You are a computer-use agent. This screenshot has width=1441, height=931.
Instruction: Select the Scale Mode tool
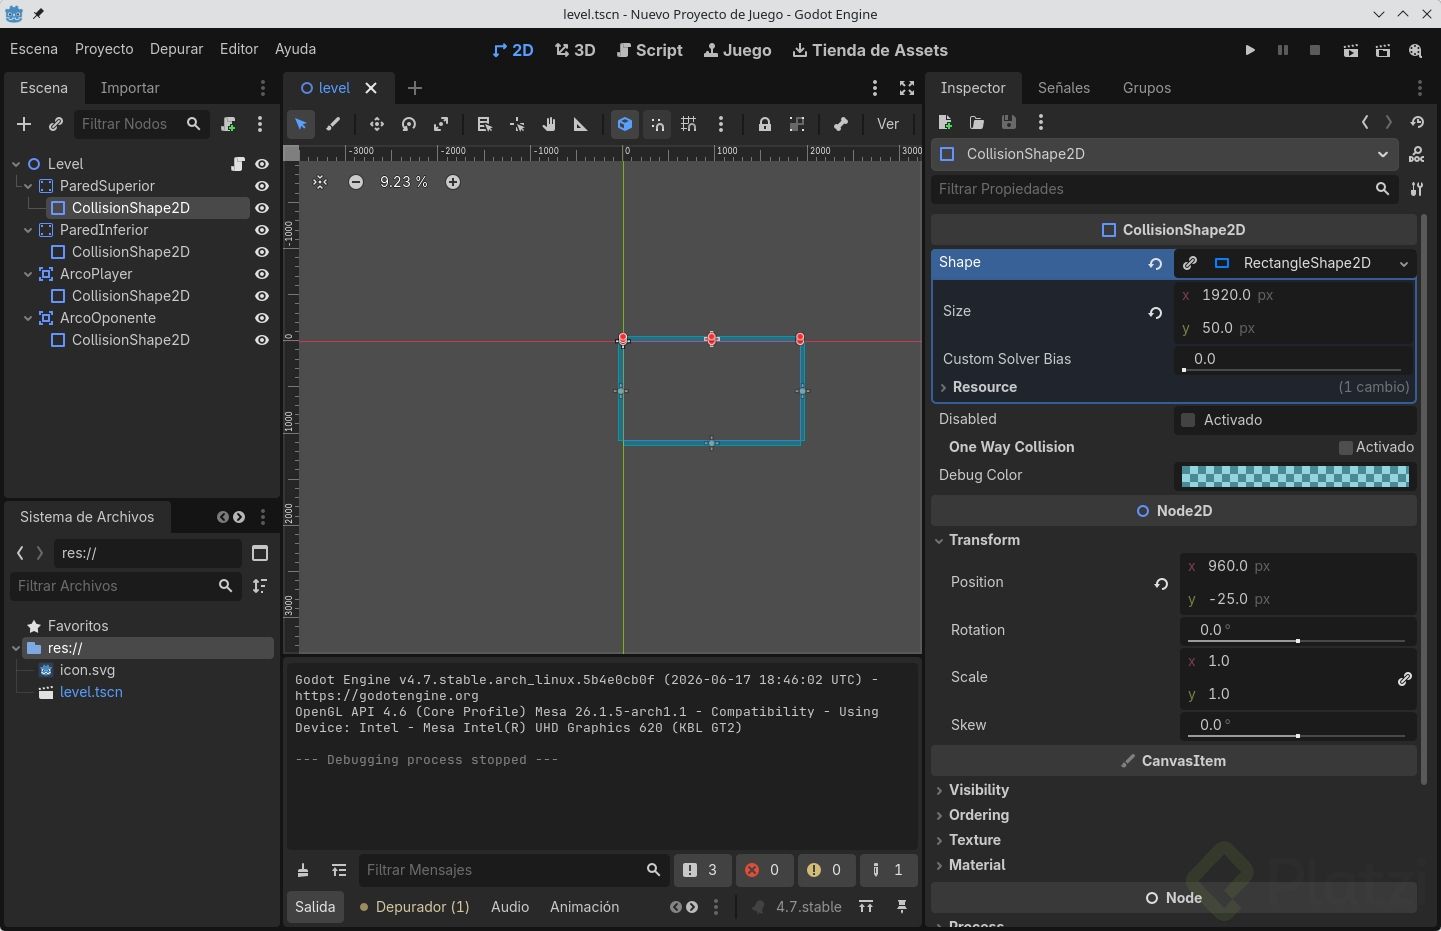point(441,124)
